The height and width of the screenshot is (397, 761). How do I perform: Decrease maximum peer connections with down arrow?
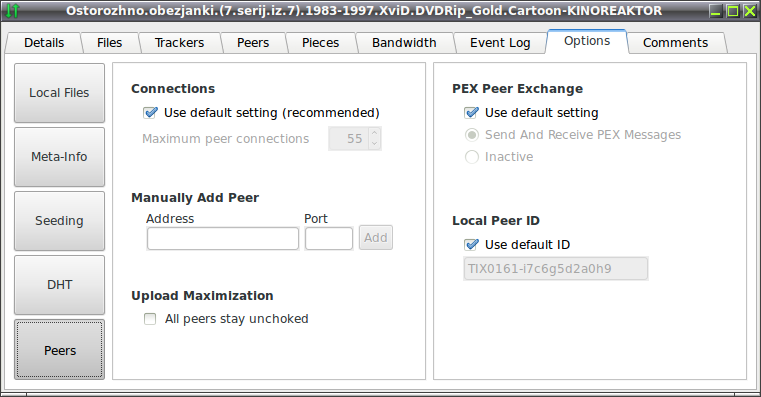pyautogui.click(x=374, y=144)
